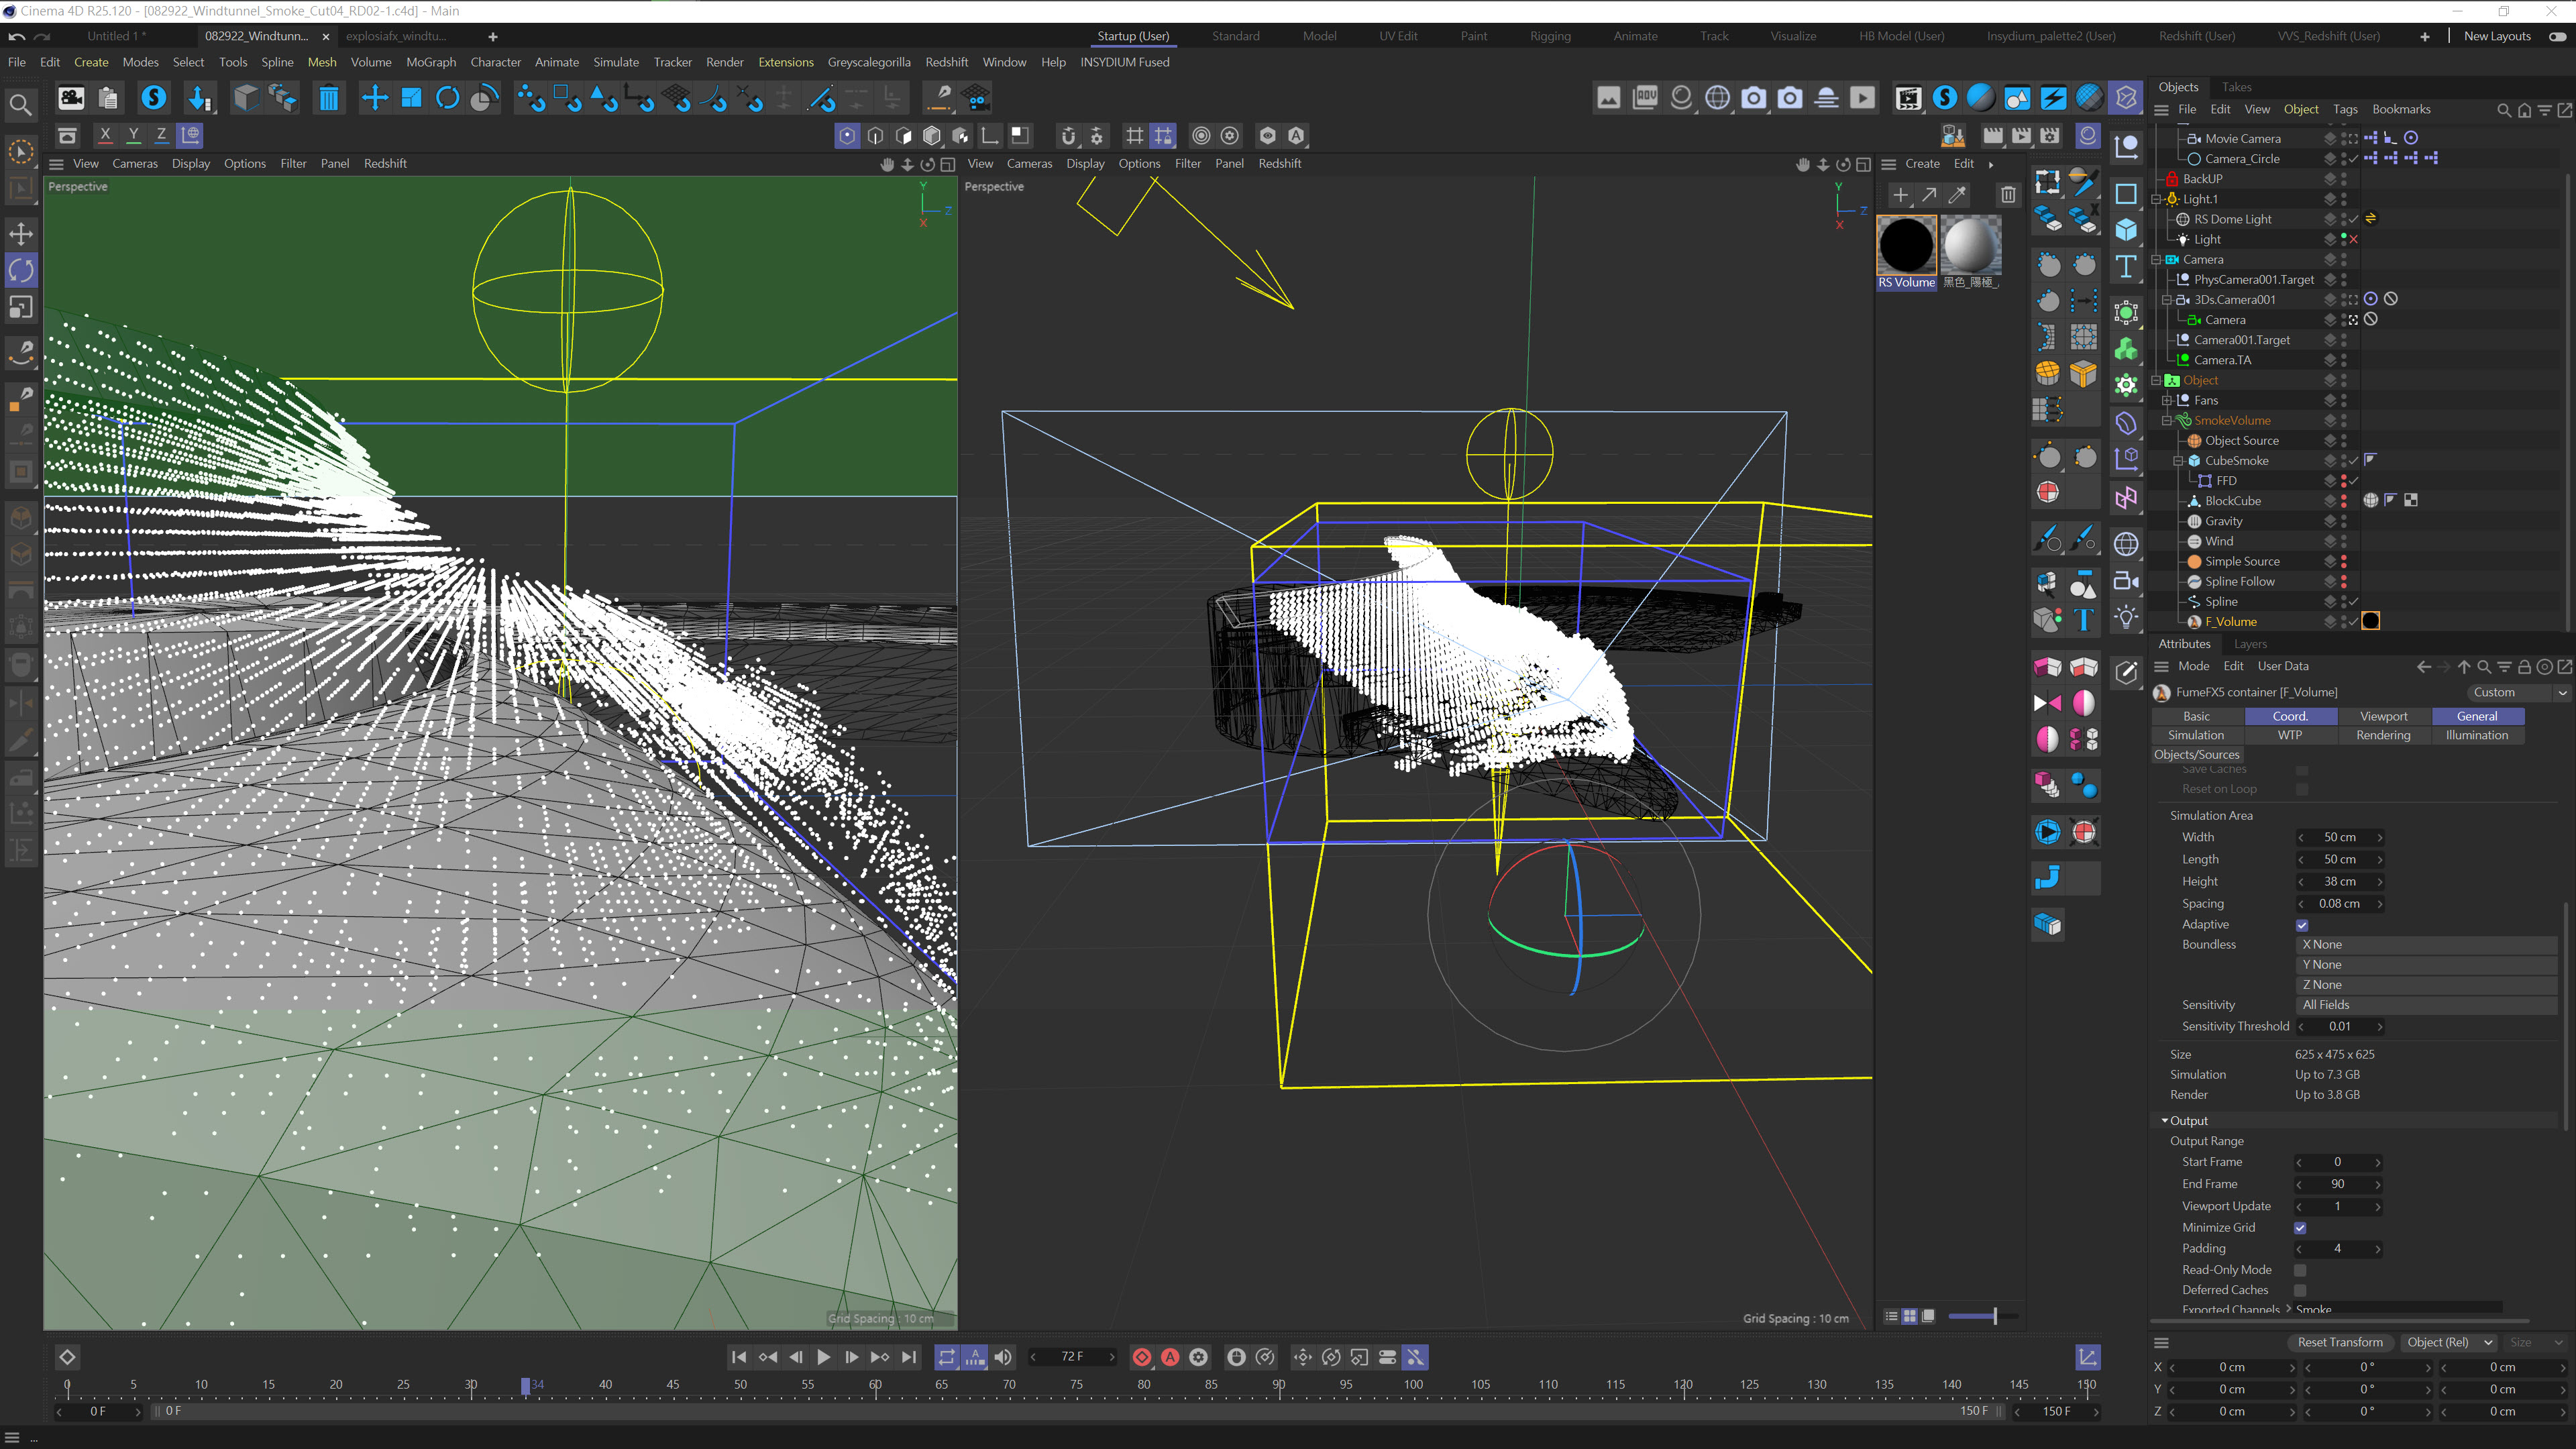
Task: Enable the Read-Only Mode checkbox
Action: (x=2300, y=1270)
